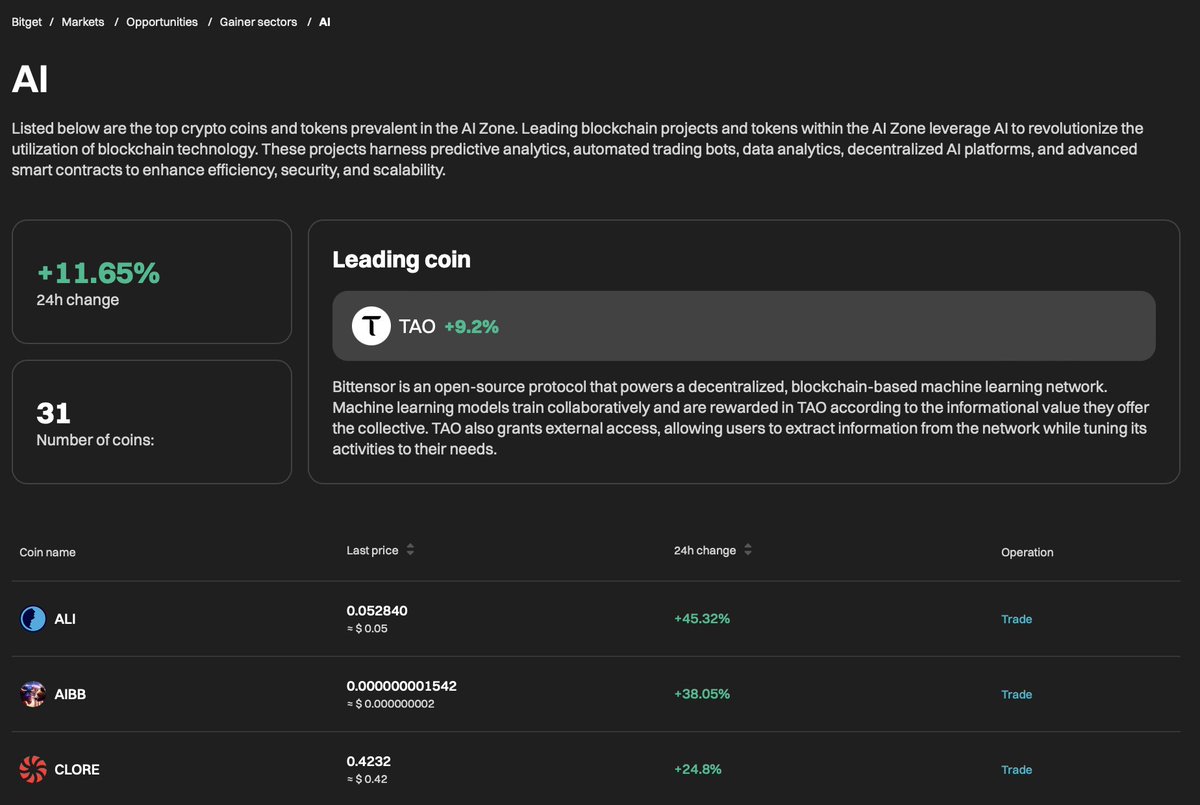Open Opportunities breadcrumb link
The image size is (1200, 805).
point(162,22)
